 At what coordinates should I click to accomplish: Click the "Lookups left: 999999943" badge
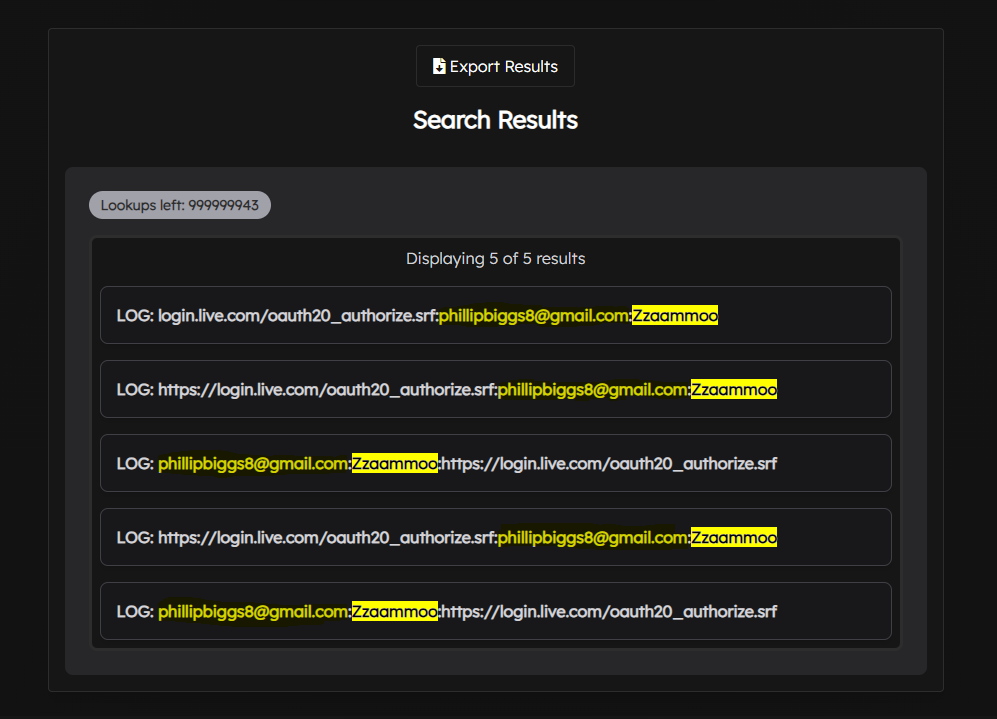pyautogui.click(x=180, y=205)
